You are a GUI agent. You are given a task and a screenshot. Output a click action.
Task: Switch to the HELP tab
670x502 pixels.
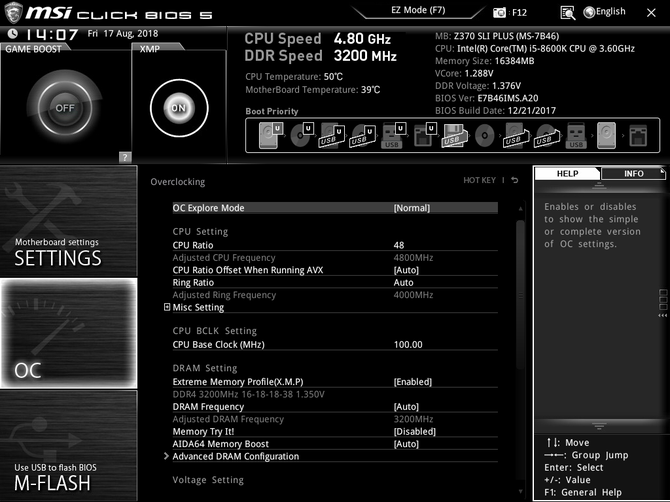pos(567,173)
